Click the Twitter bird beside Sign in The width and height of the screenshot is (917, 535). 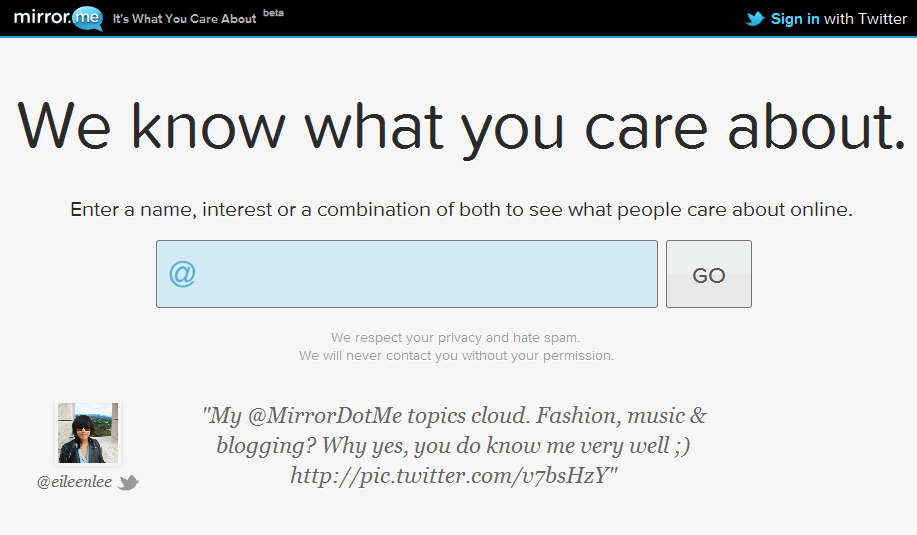[757, 18]
